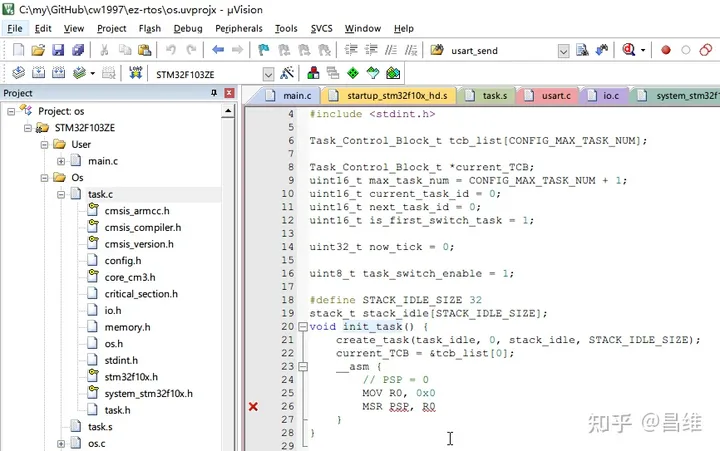The image size is (720, 451).
Task: Click the Paste clipboard icon
Action: pos(145,50)
